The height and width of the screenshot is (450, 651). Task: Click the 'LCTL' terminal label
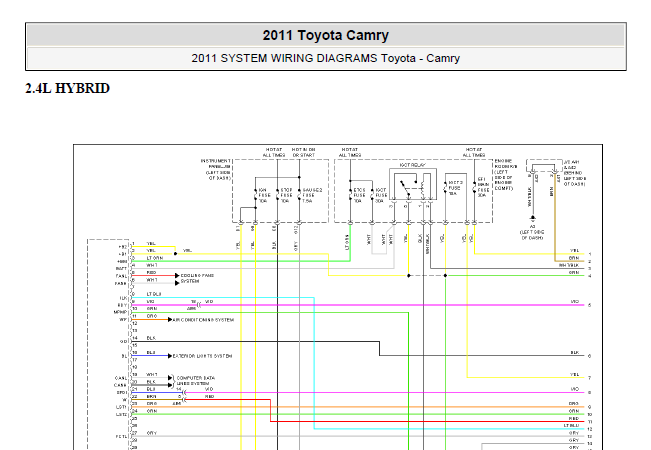(x=121, y=436)
